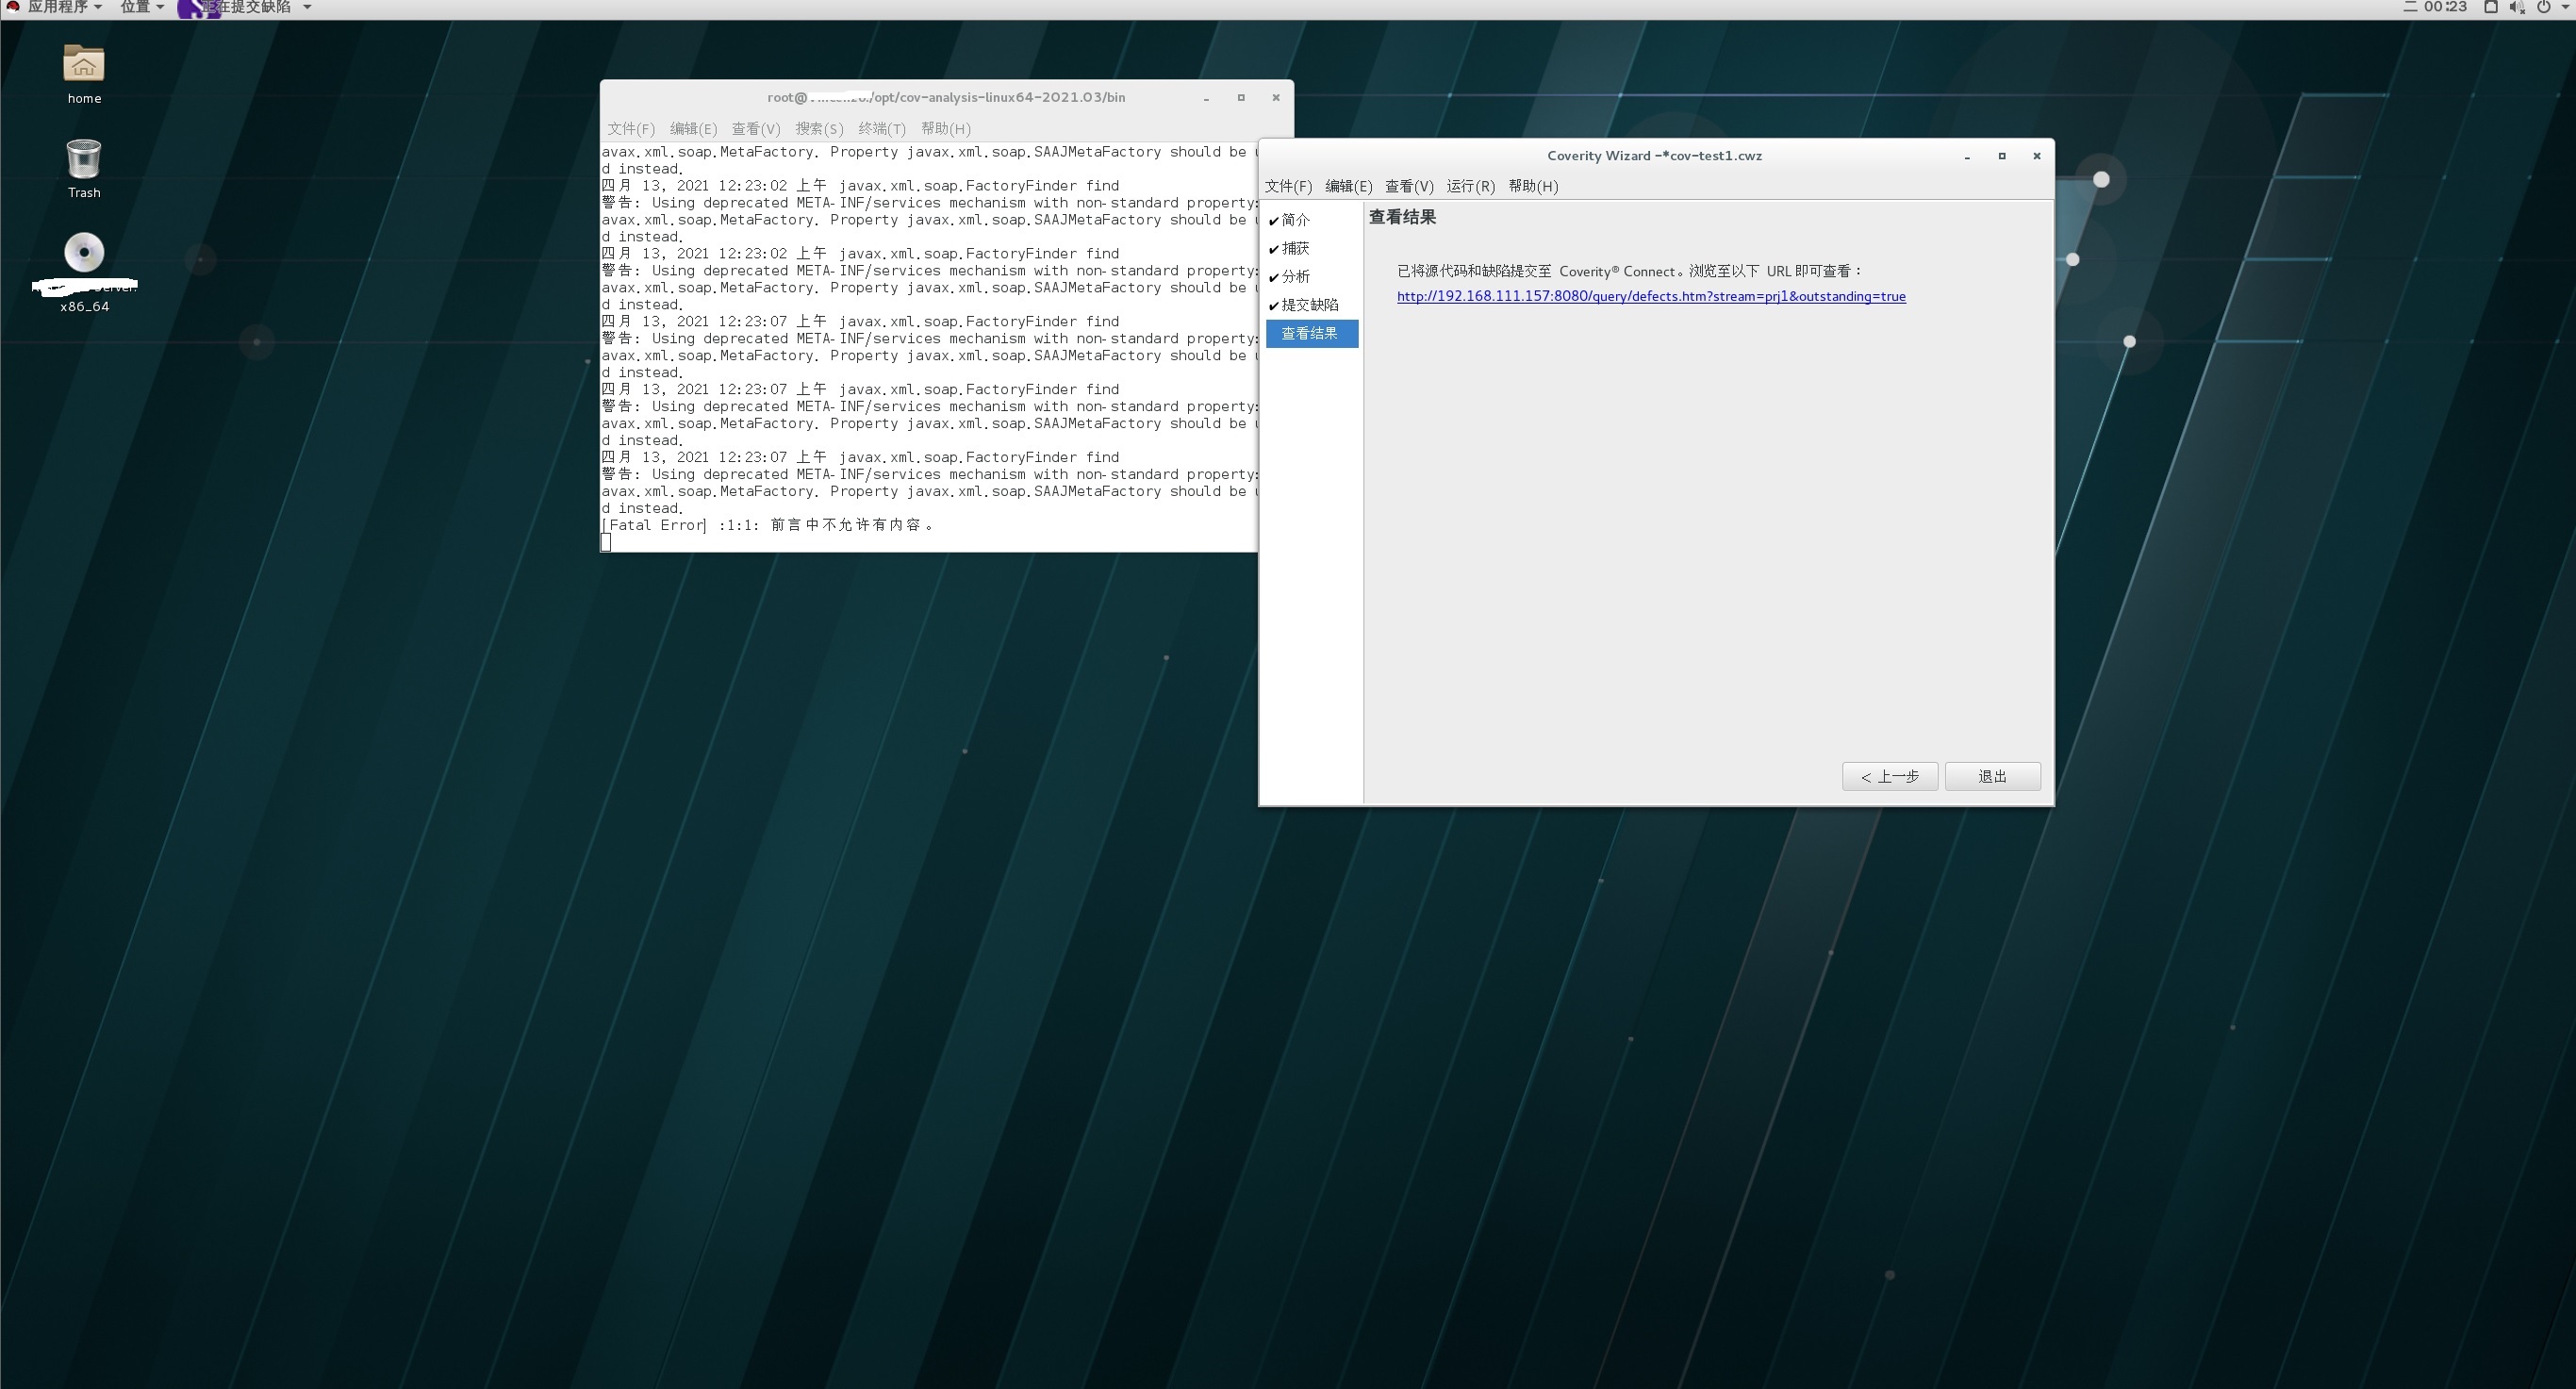This screenshot has height=1389, width=2576.
Task: Select the 捕获 wizard step
Action: (x=1295, y=248)
